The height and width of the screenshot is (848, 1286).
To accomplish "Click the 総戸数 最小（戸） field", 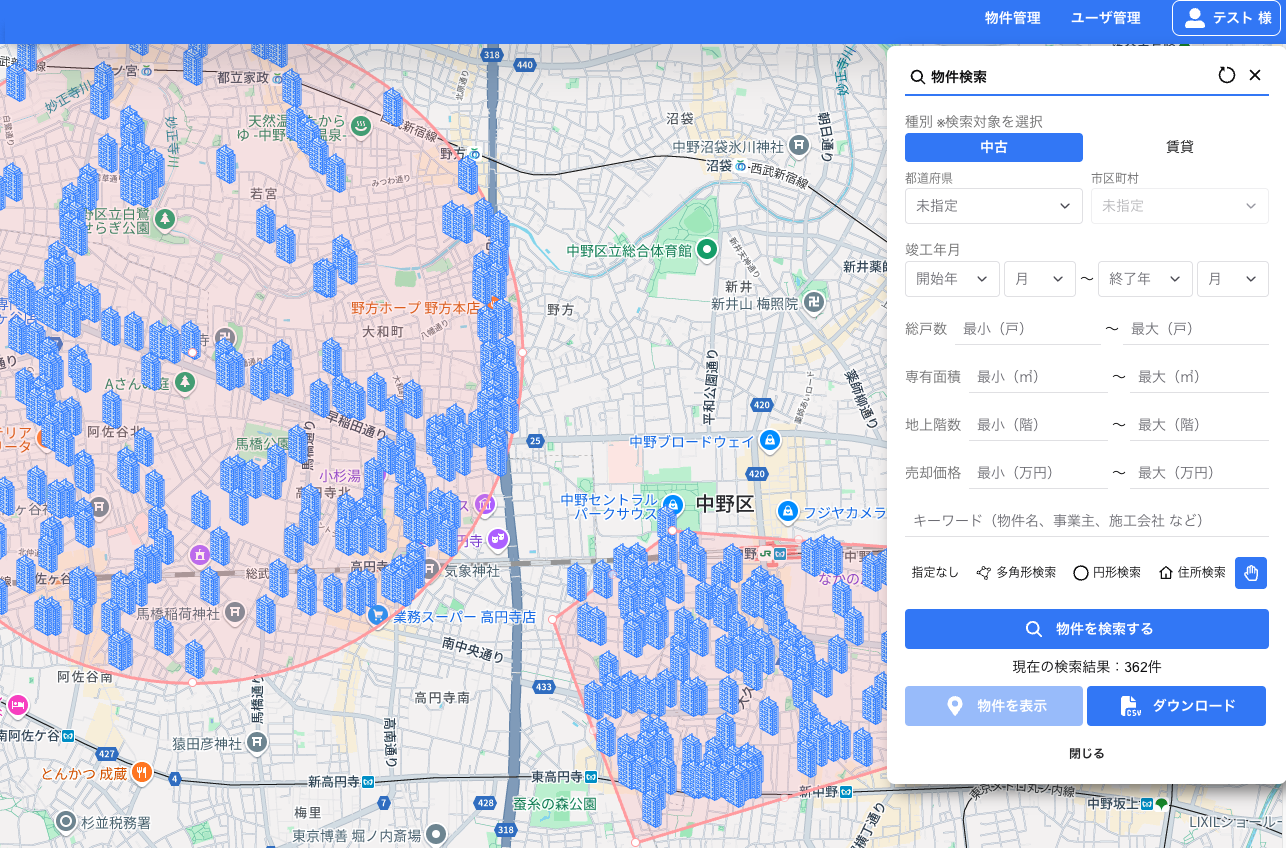I will coord(1027,328).
